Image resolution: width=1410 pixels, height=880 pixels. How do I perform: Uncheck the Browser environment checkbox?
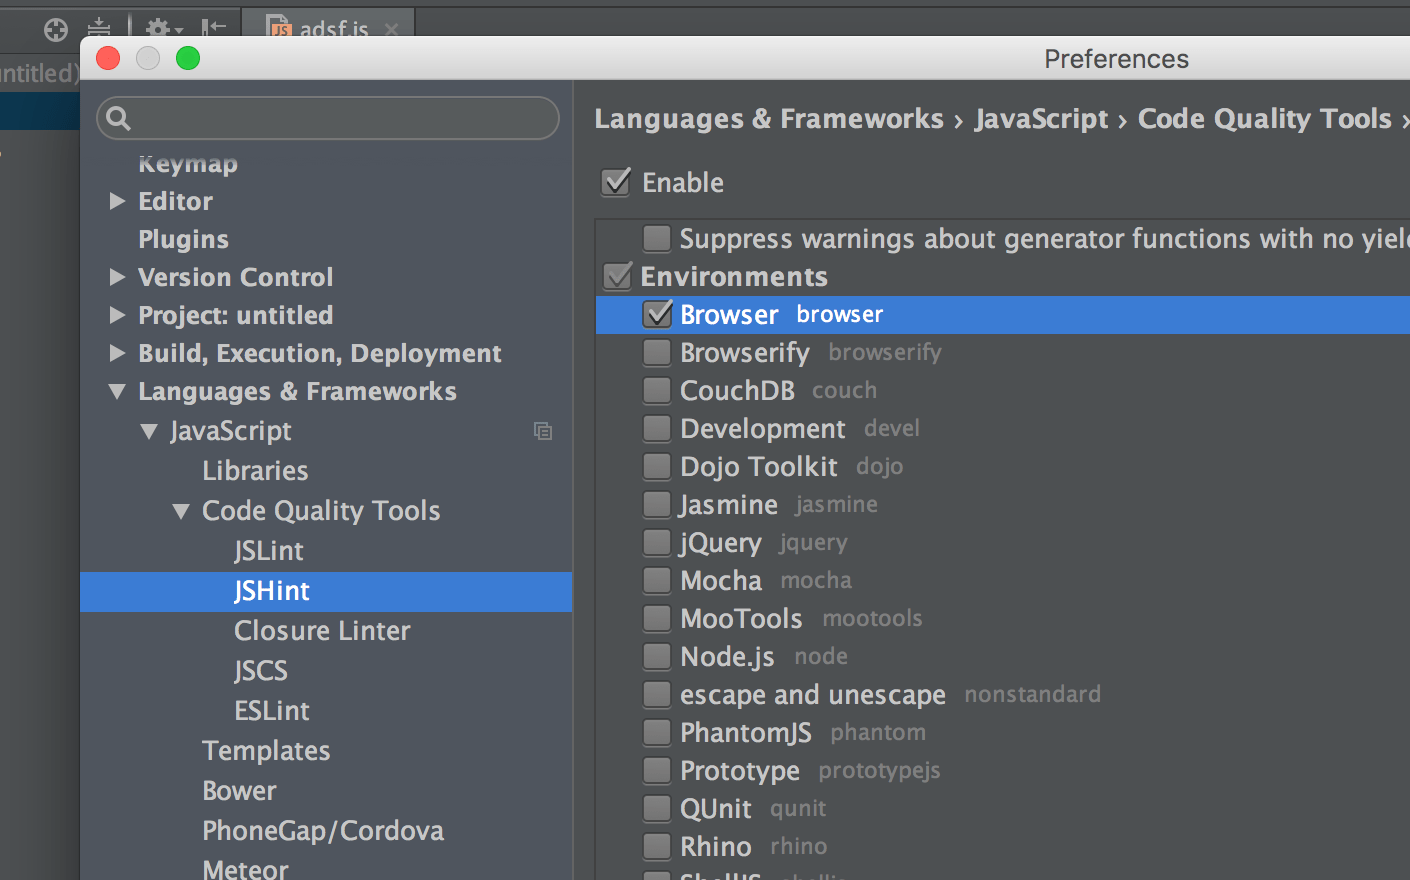[x=657, y=314]
